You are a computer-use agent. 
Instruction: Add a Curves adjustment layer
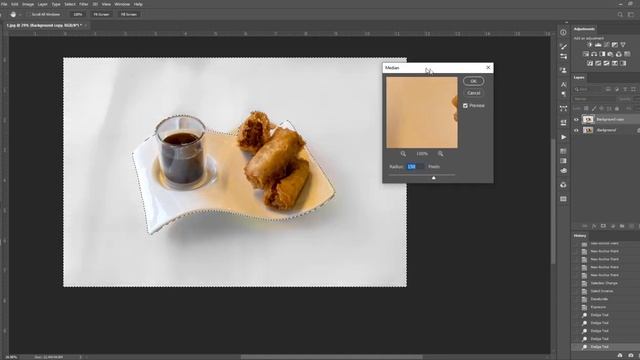[x=606, y=44]
